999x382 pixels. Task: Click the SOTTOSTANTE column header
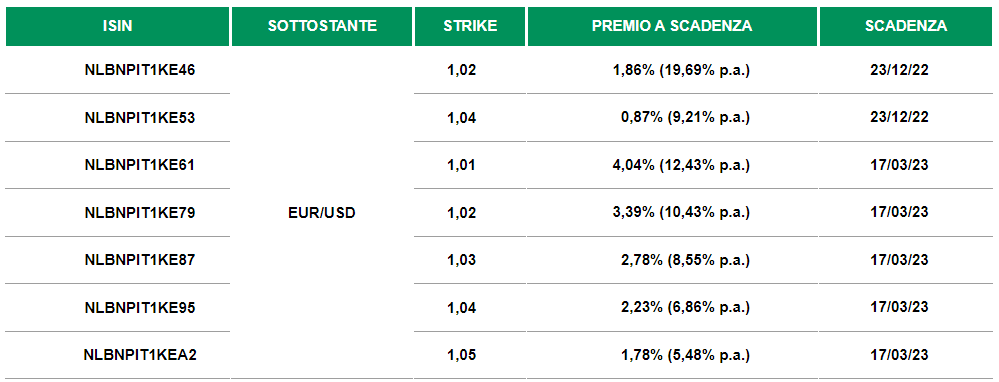[322, 26]
